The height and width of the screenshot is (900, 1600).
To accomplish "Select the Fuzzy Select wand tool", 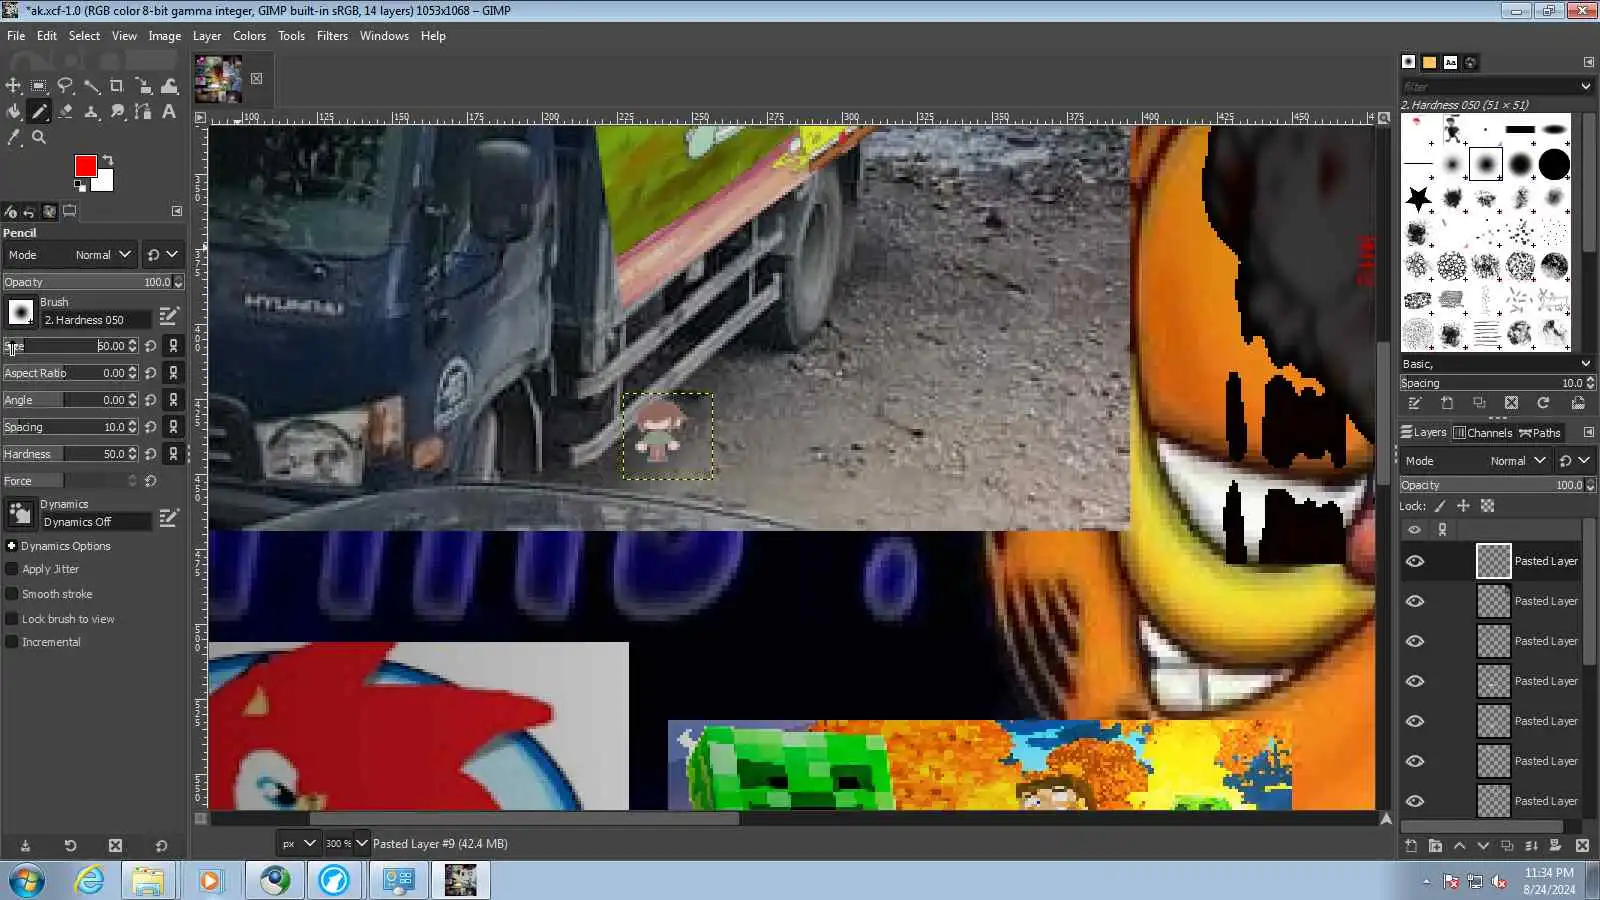I will click(x=91, y=86).
